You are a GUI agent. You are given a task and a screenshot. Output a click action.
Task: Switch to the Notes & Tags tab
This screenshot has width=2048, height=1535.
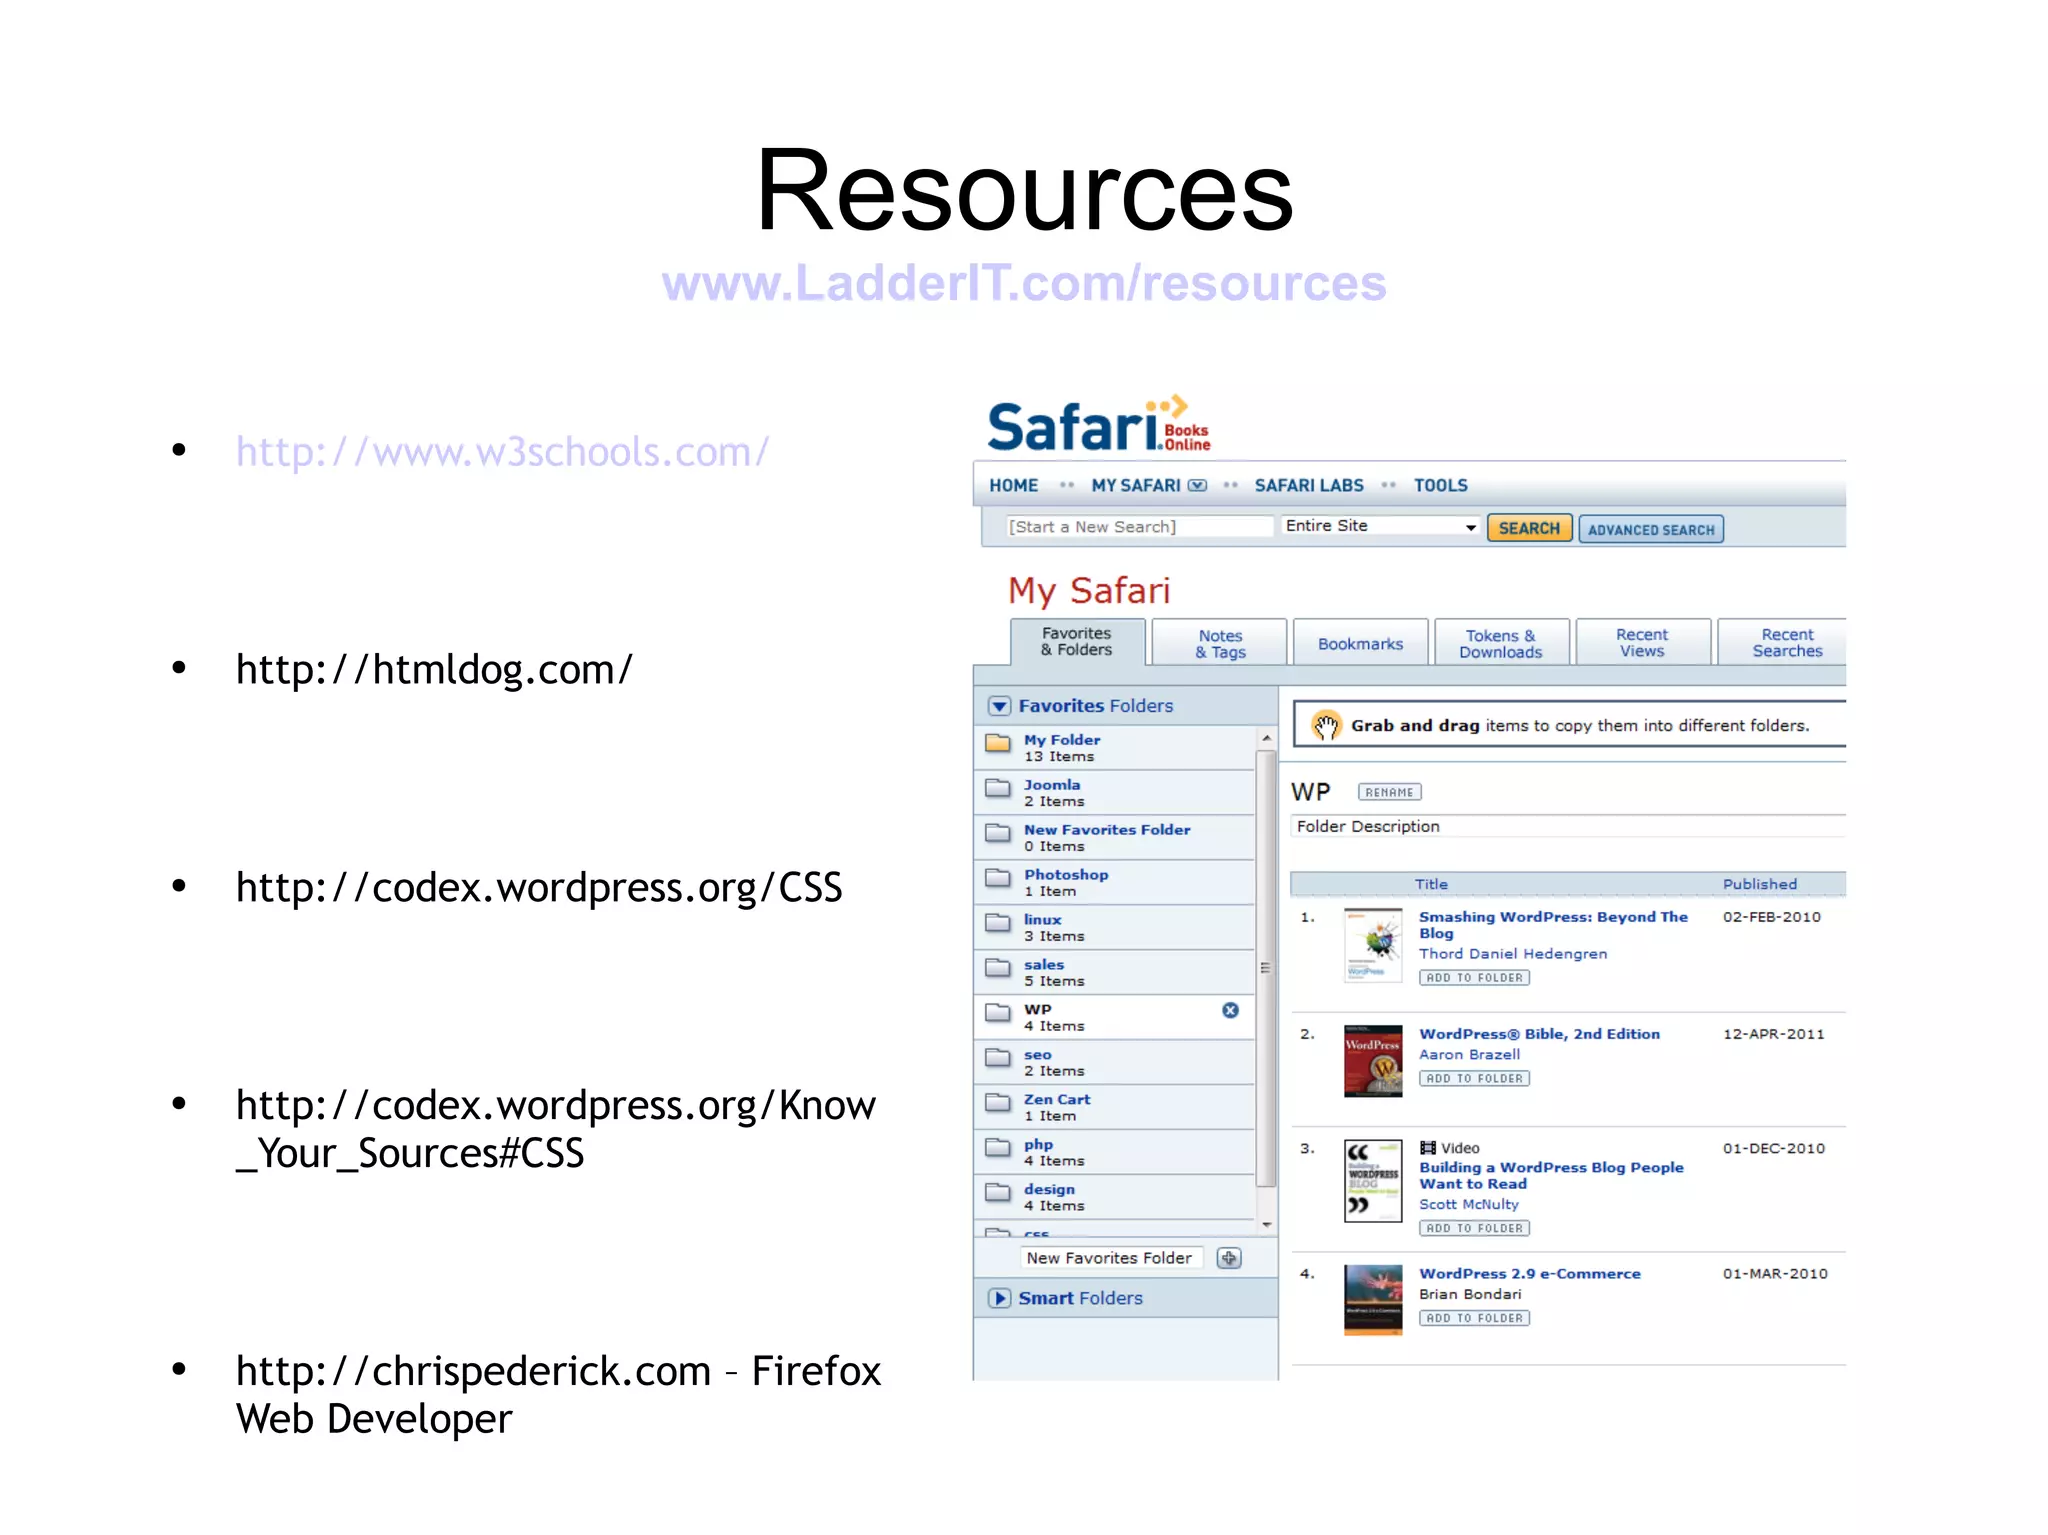[x=1220, y=643]
